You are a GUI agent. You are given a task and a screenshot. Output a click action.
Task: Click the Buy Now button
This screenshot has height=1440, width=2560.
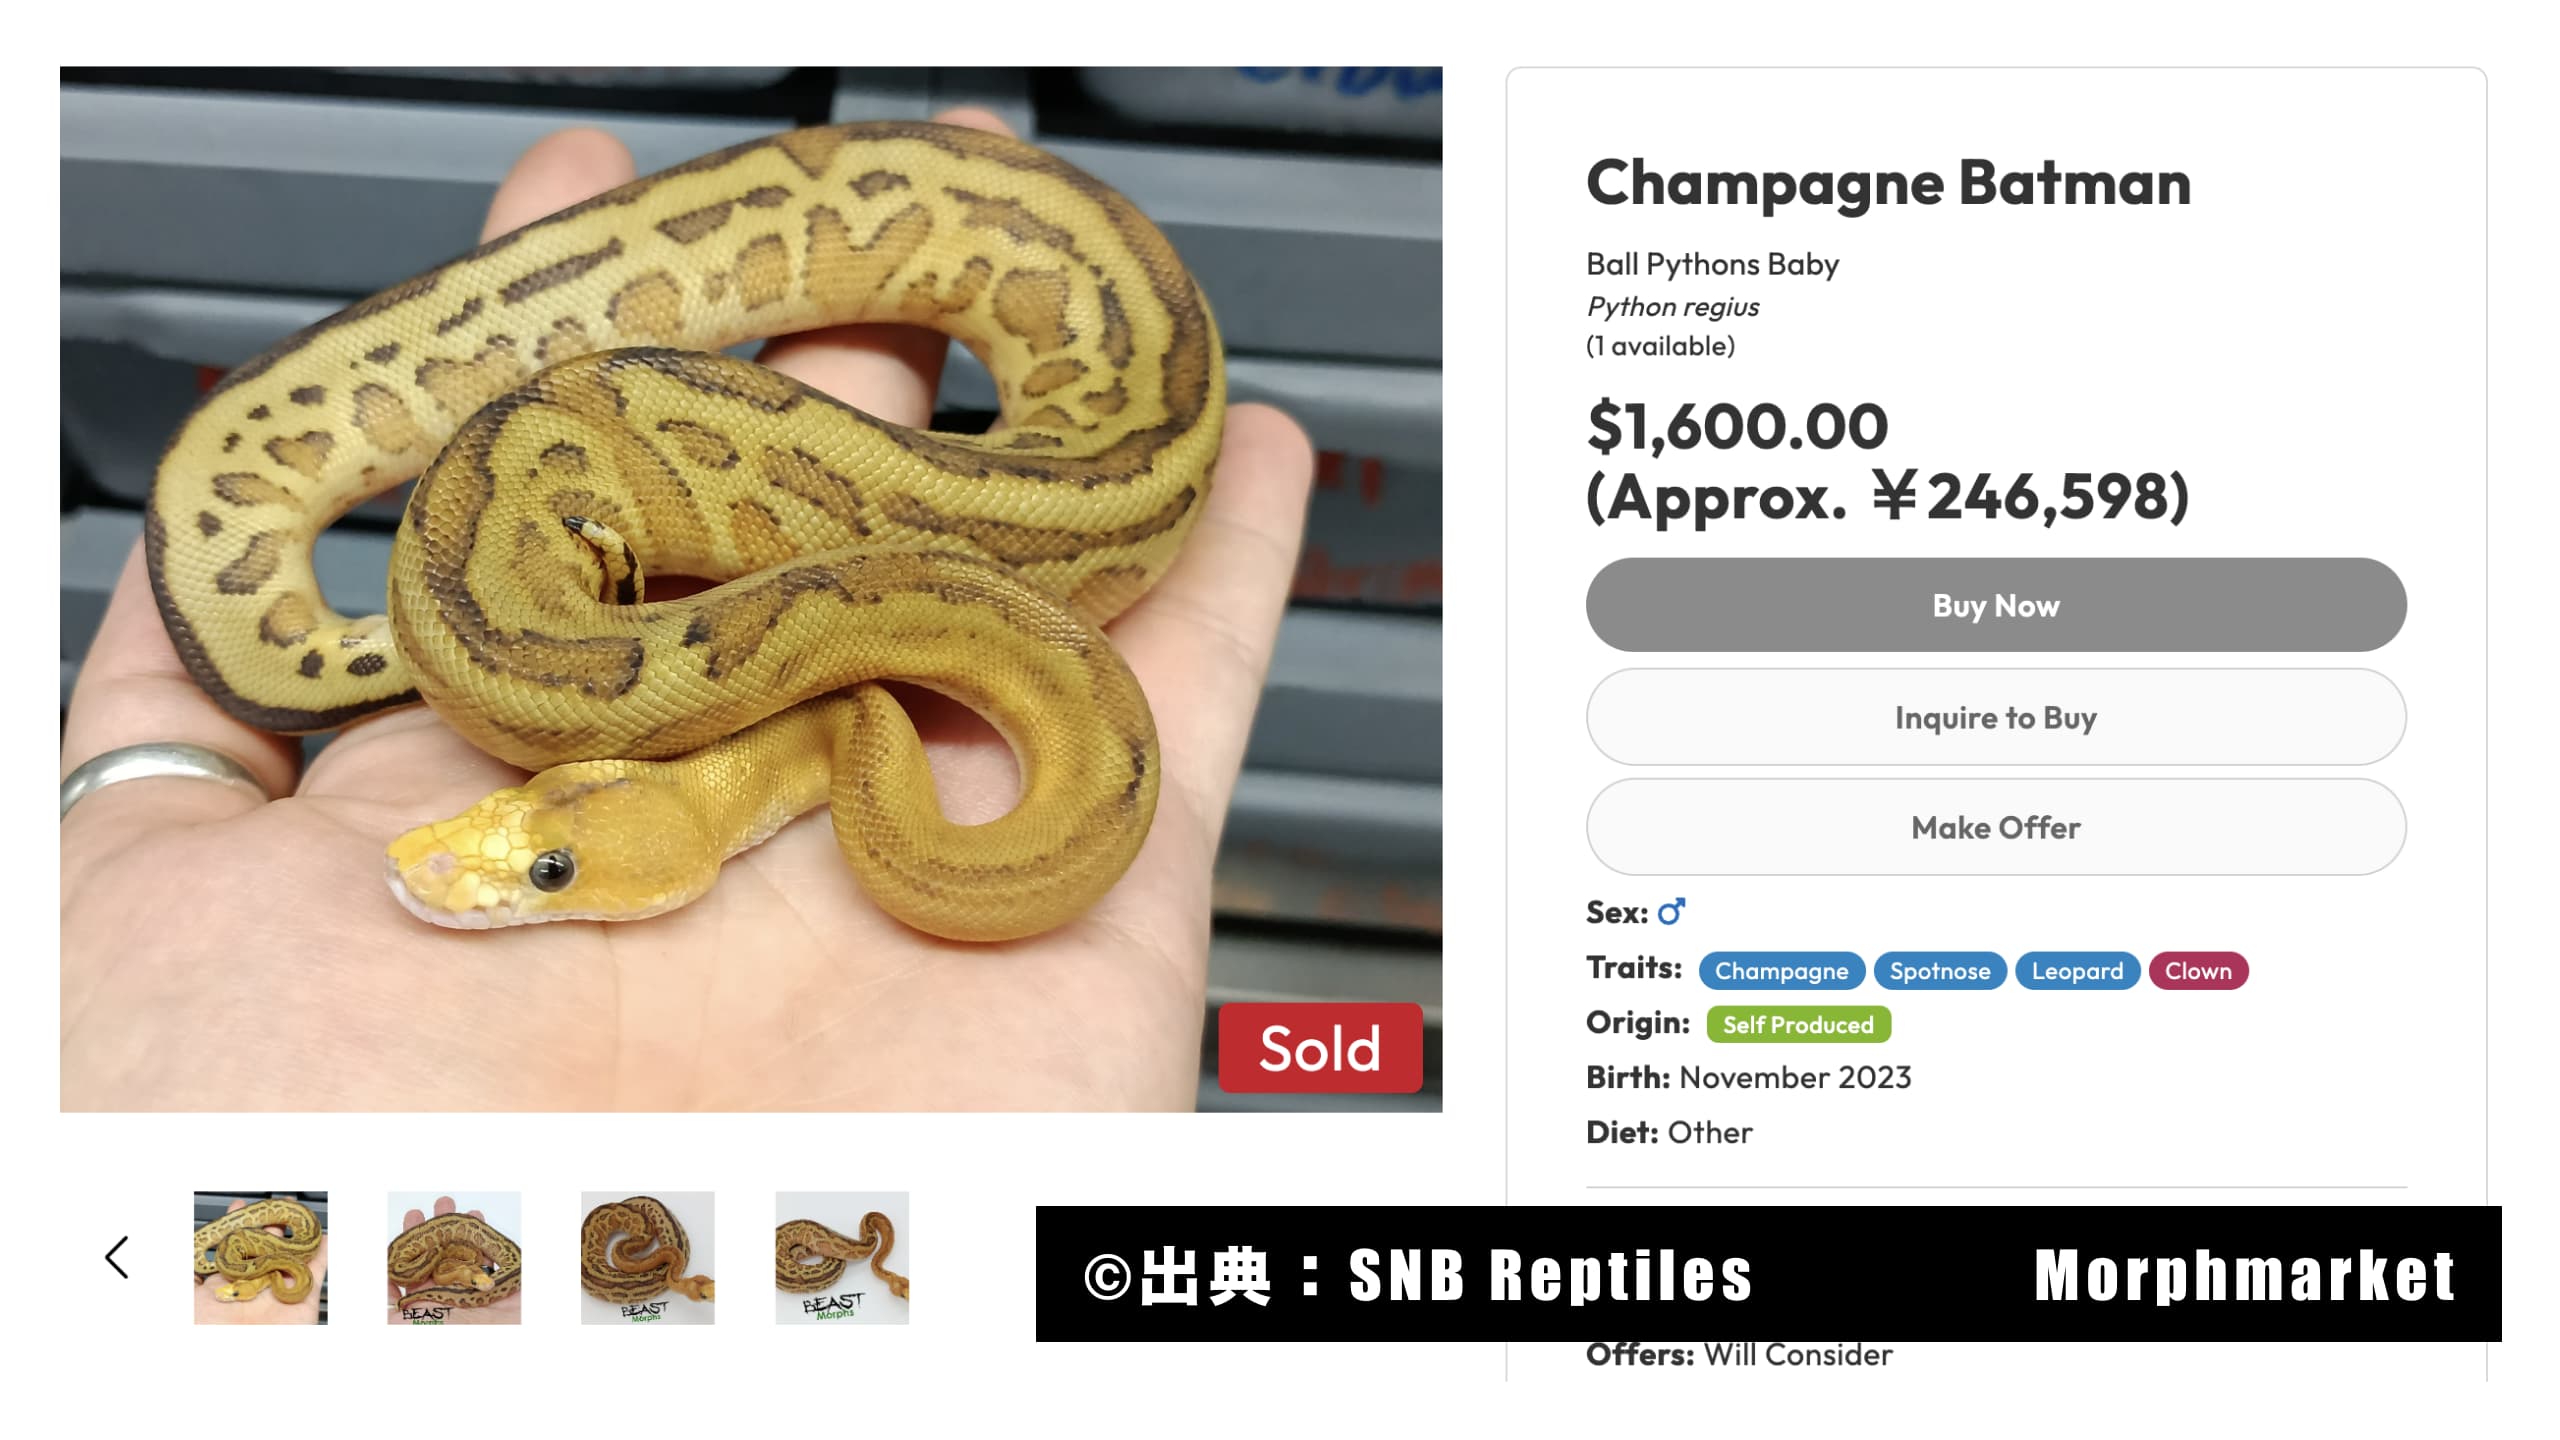1996,605
